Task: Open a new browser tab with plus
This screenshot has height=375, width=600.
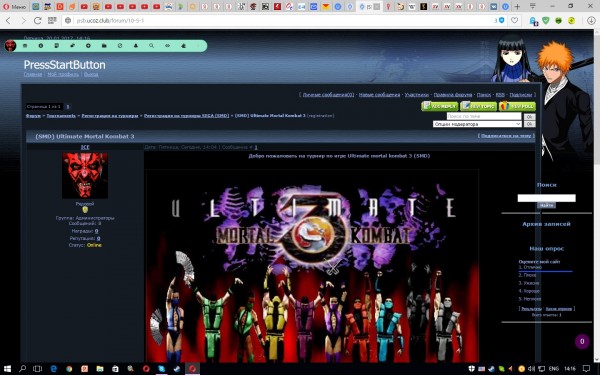Action: (517, 7)
